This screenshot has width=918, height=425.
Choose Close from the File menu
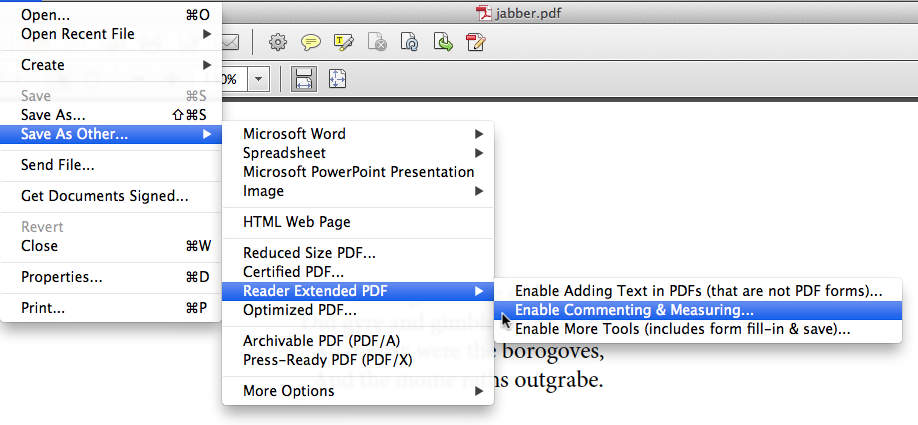[x=111, y=246]
